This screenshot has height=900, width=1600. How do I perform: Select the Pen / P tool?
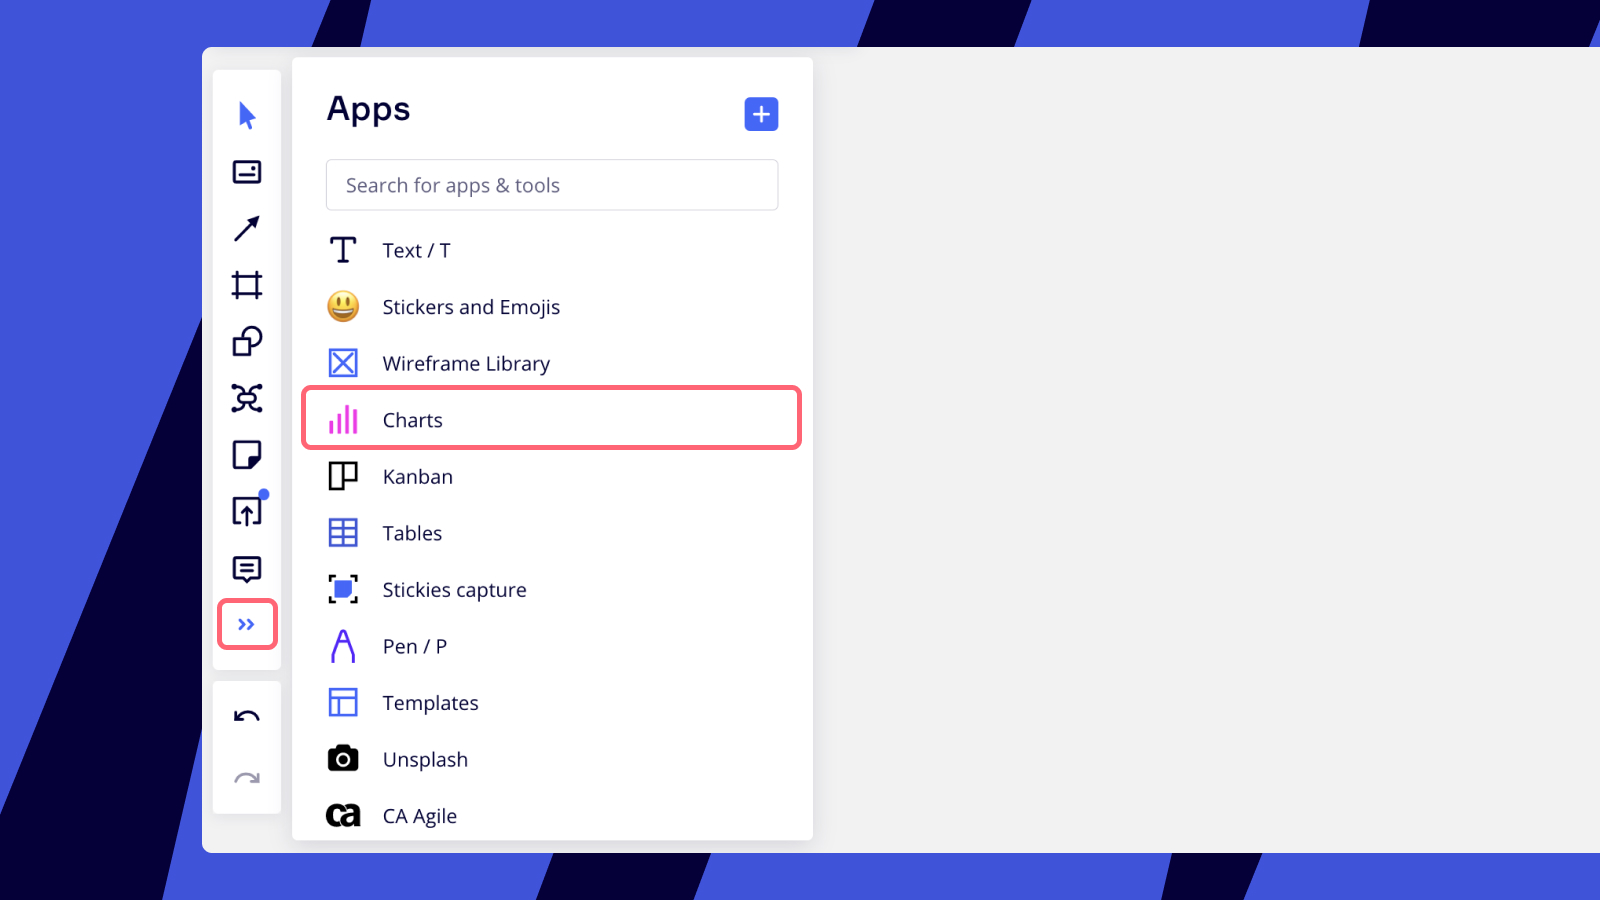pos(552,646)
